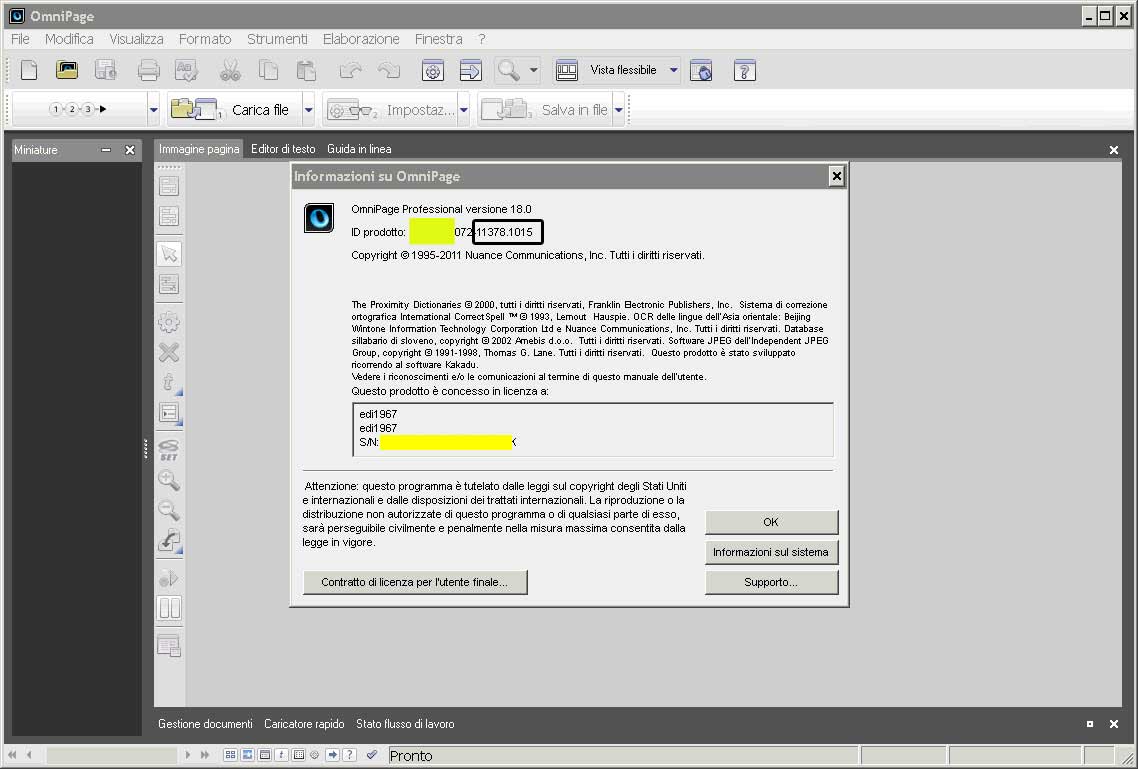Screen dimensions: 1138x769
Task: Click the status bar question mark icon
Action: (x=349, y=755)
